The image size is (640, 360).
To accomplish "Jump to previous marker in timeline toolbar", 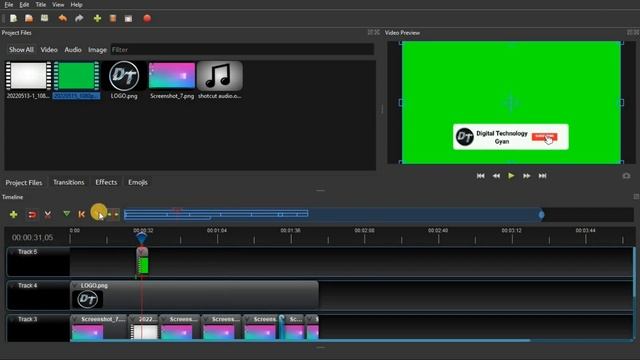I will (81, 214).
